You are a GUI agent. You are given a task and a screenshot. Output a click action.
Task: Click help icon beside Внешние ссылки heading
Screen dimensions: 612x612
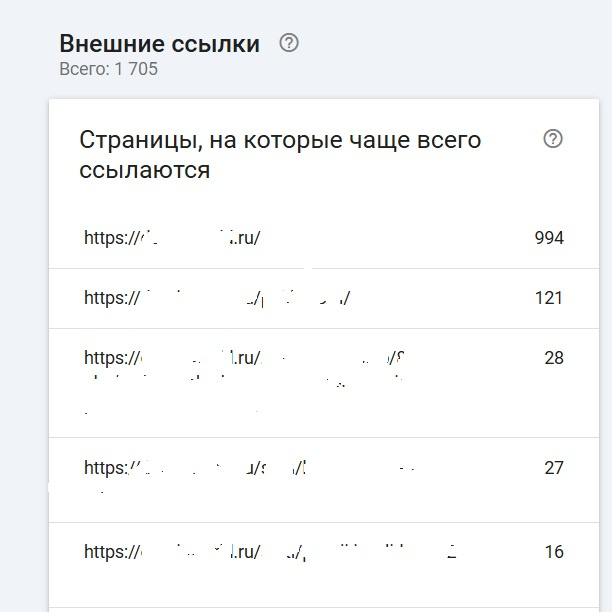(289, 43)
